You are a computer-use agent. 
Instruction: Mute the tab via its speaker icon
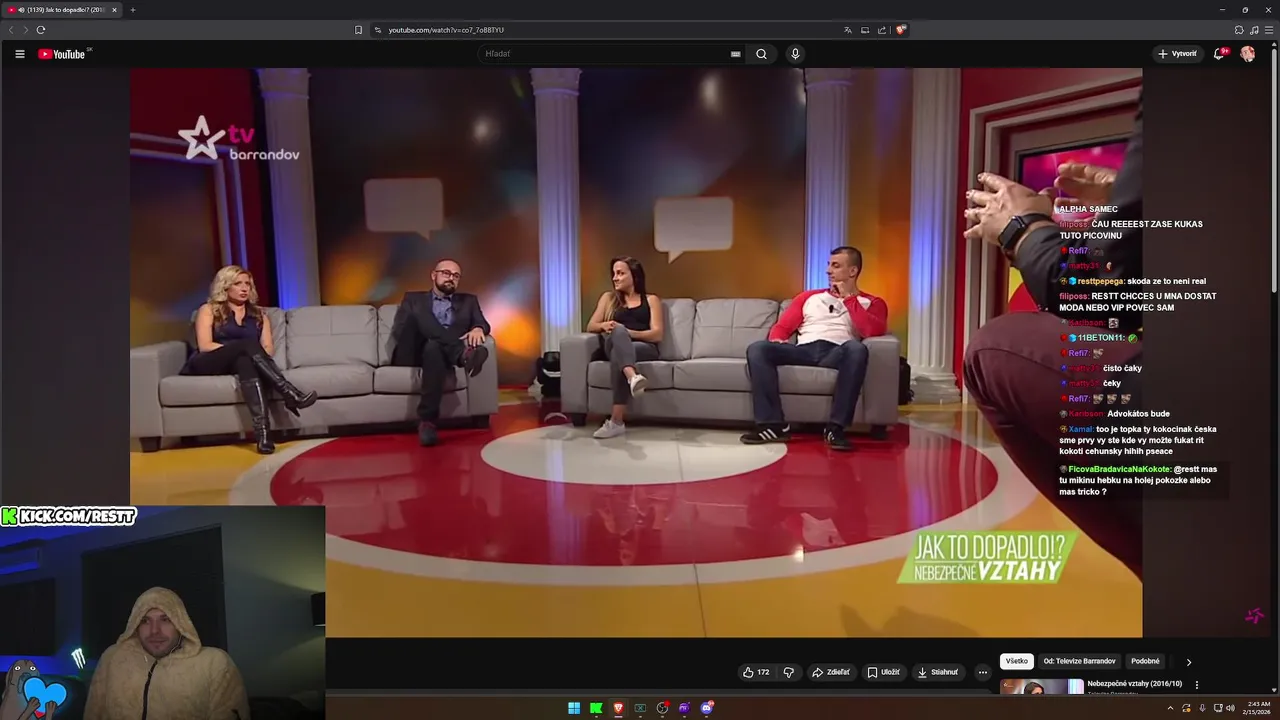click(21, 10)
